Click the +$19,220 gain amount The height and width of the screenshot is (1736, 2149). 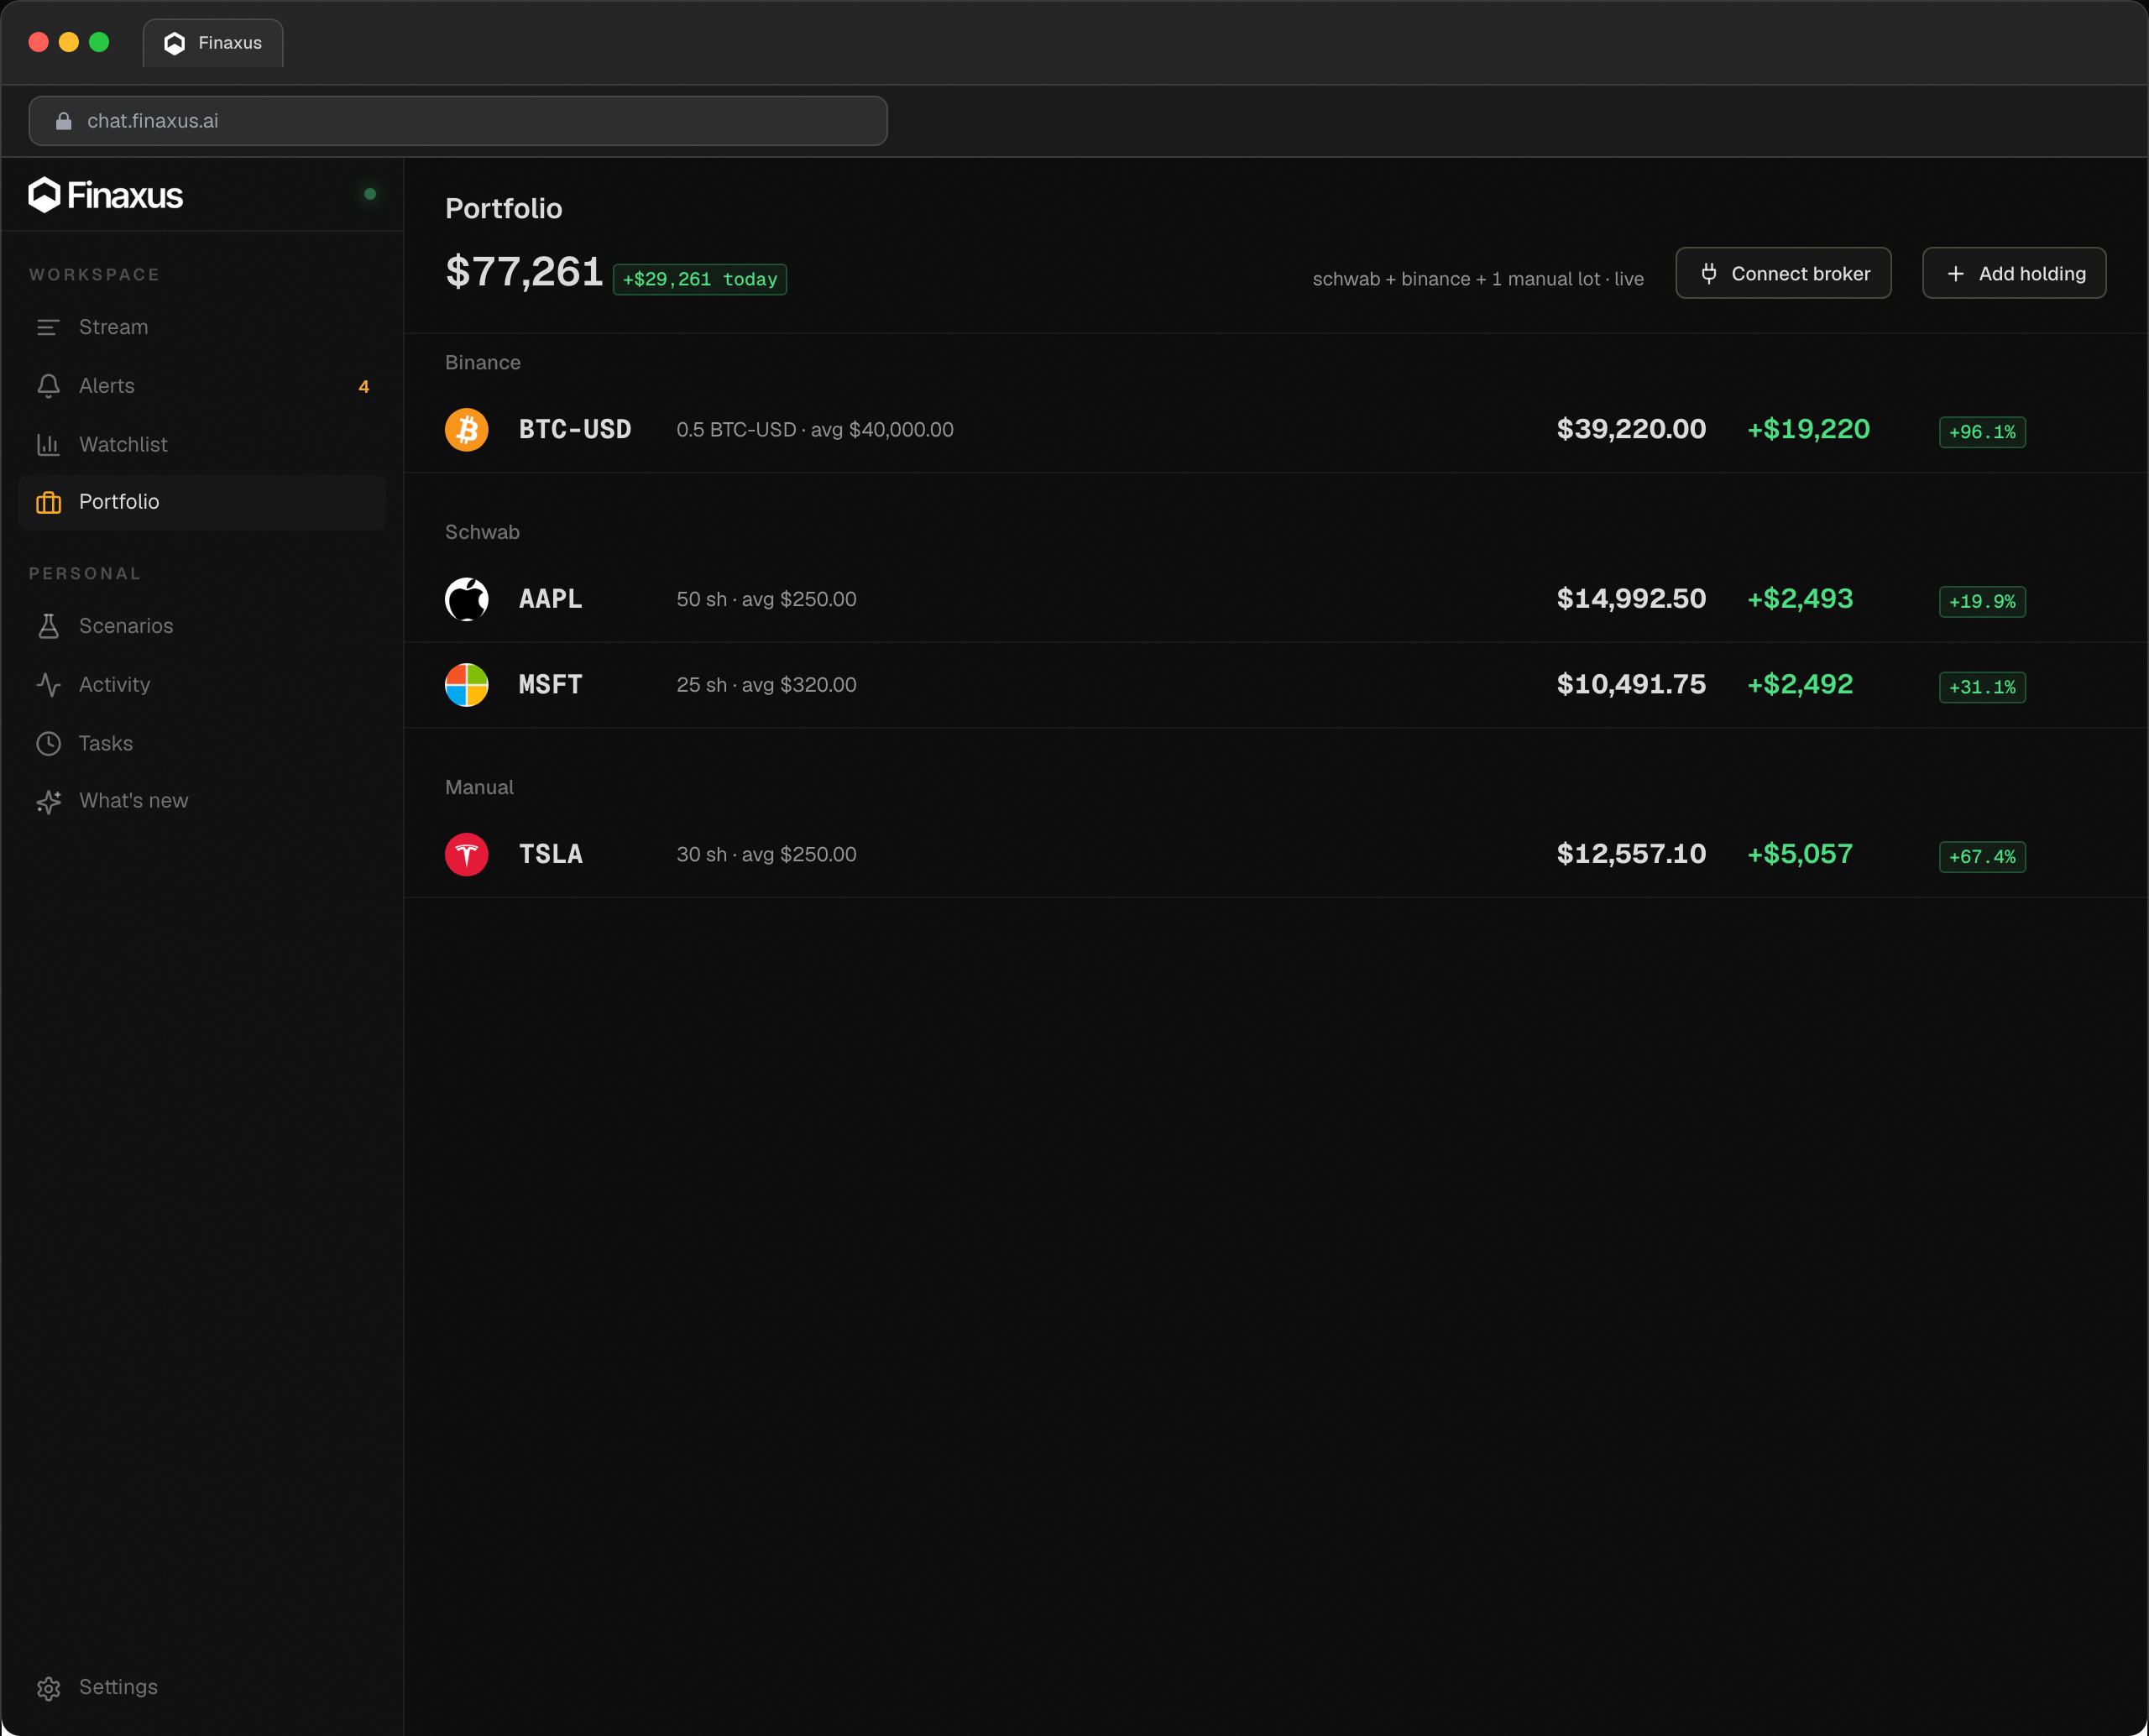click(x=1808, y=429)
